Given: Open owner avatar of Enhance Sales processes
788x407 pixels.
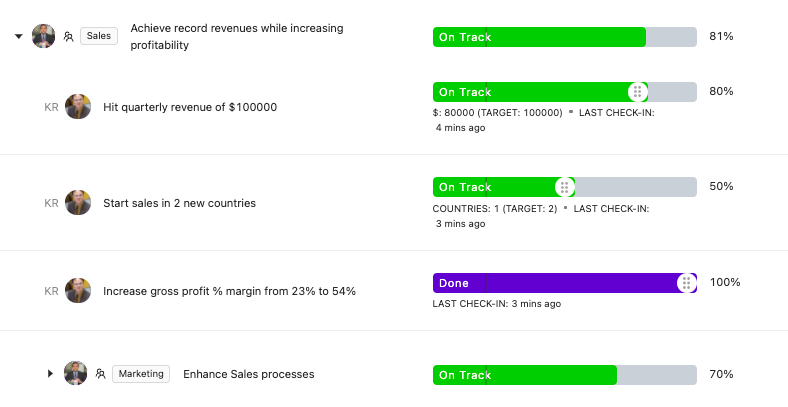Looking at the screenshot, I should [x=75, y=373].
